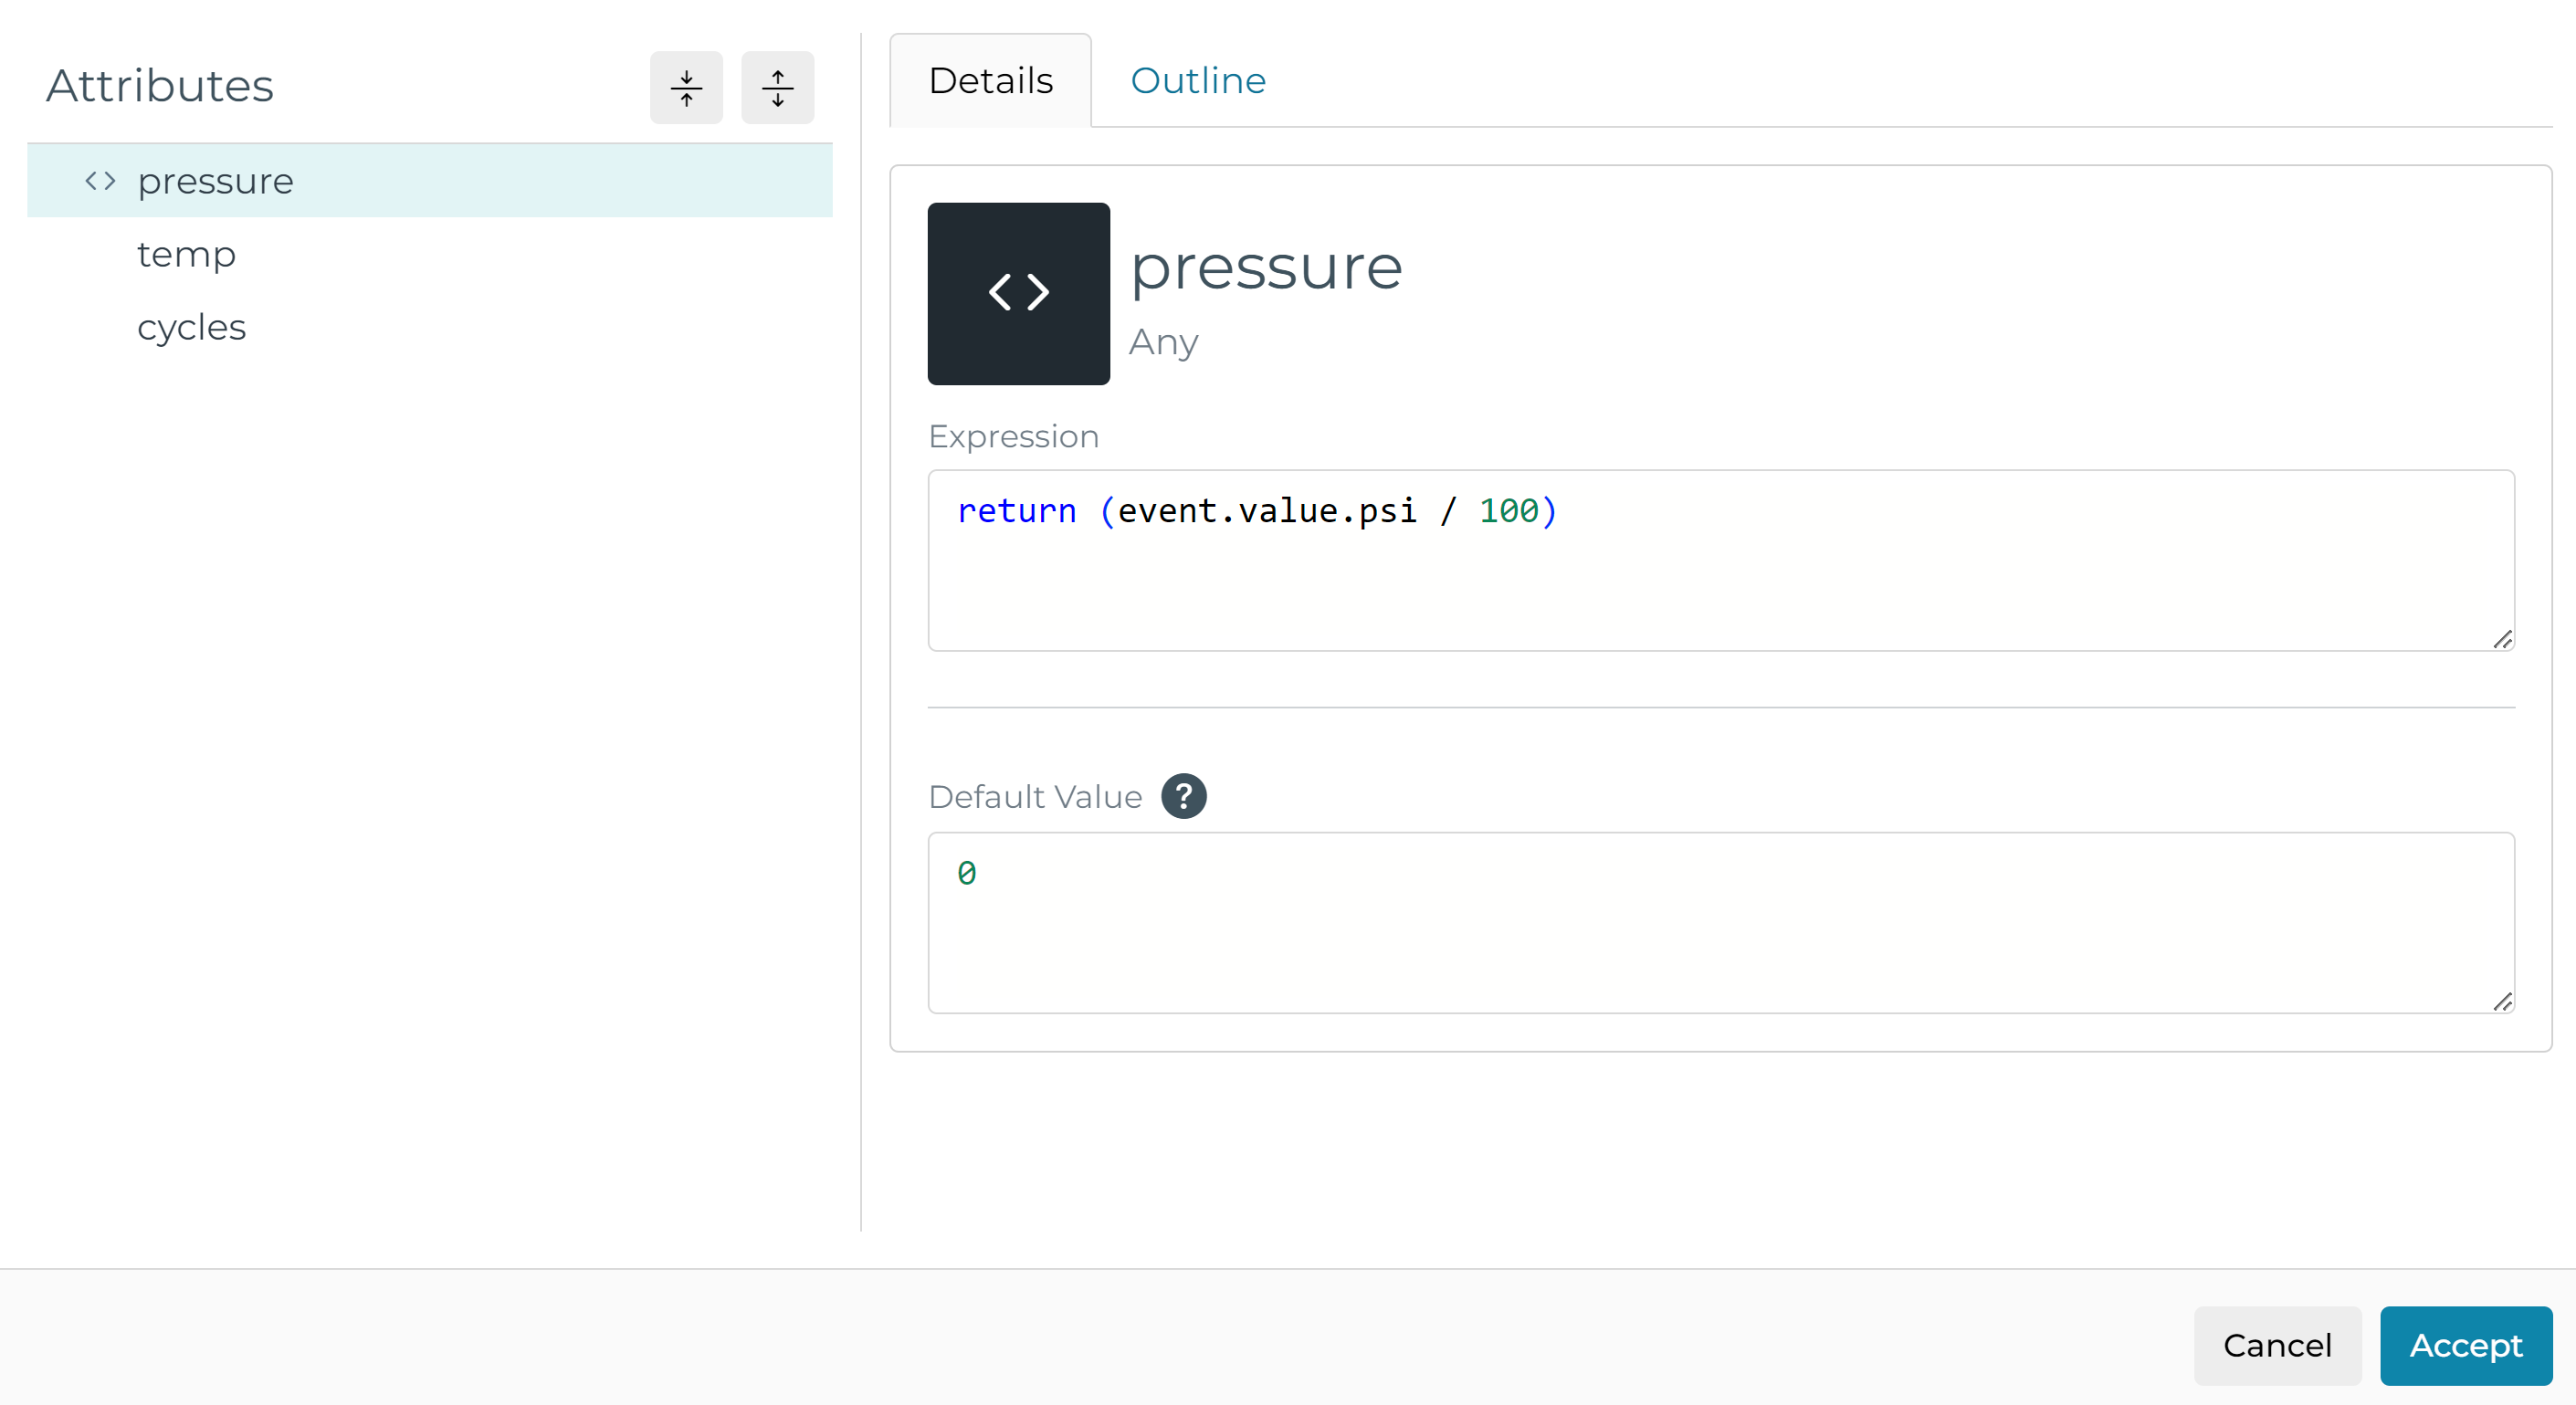Switch to the Details tab
Screen dimensions: 2576x1405
(990, 80)
